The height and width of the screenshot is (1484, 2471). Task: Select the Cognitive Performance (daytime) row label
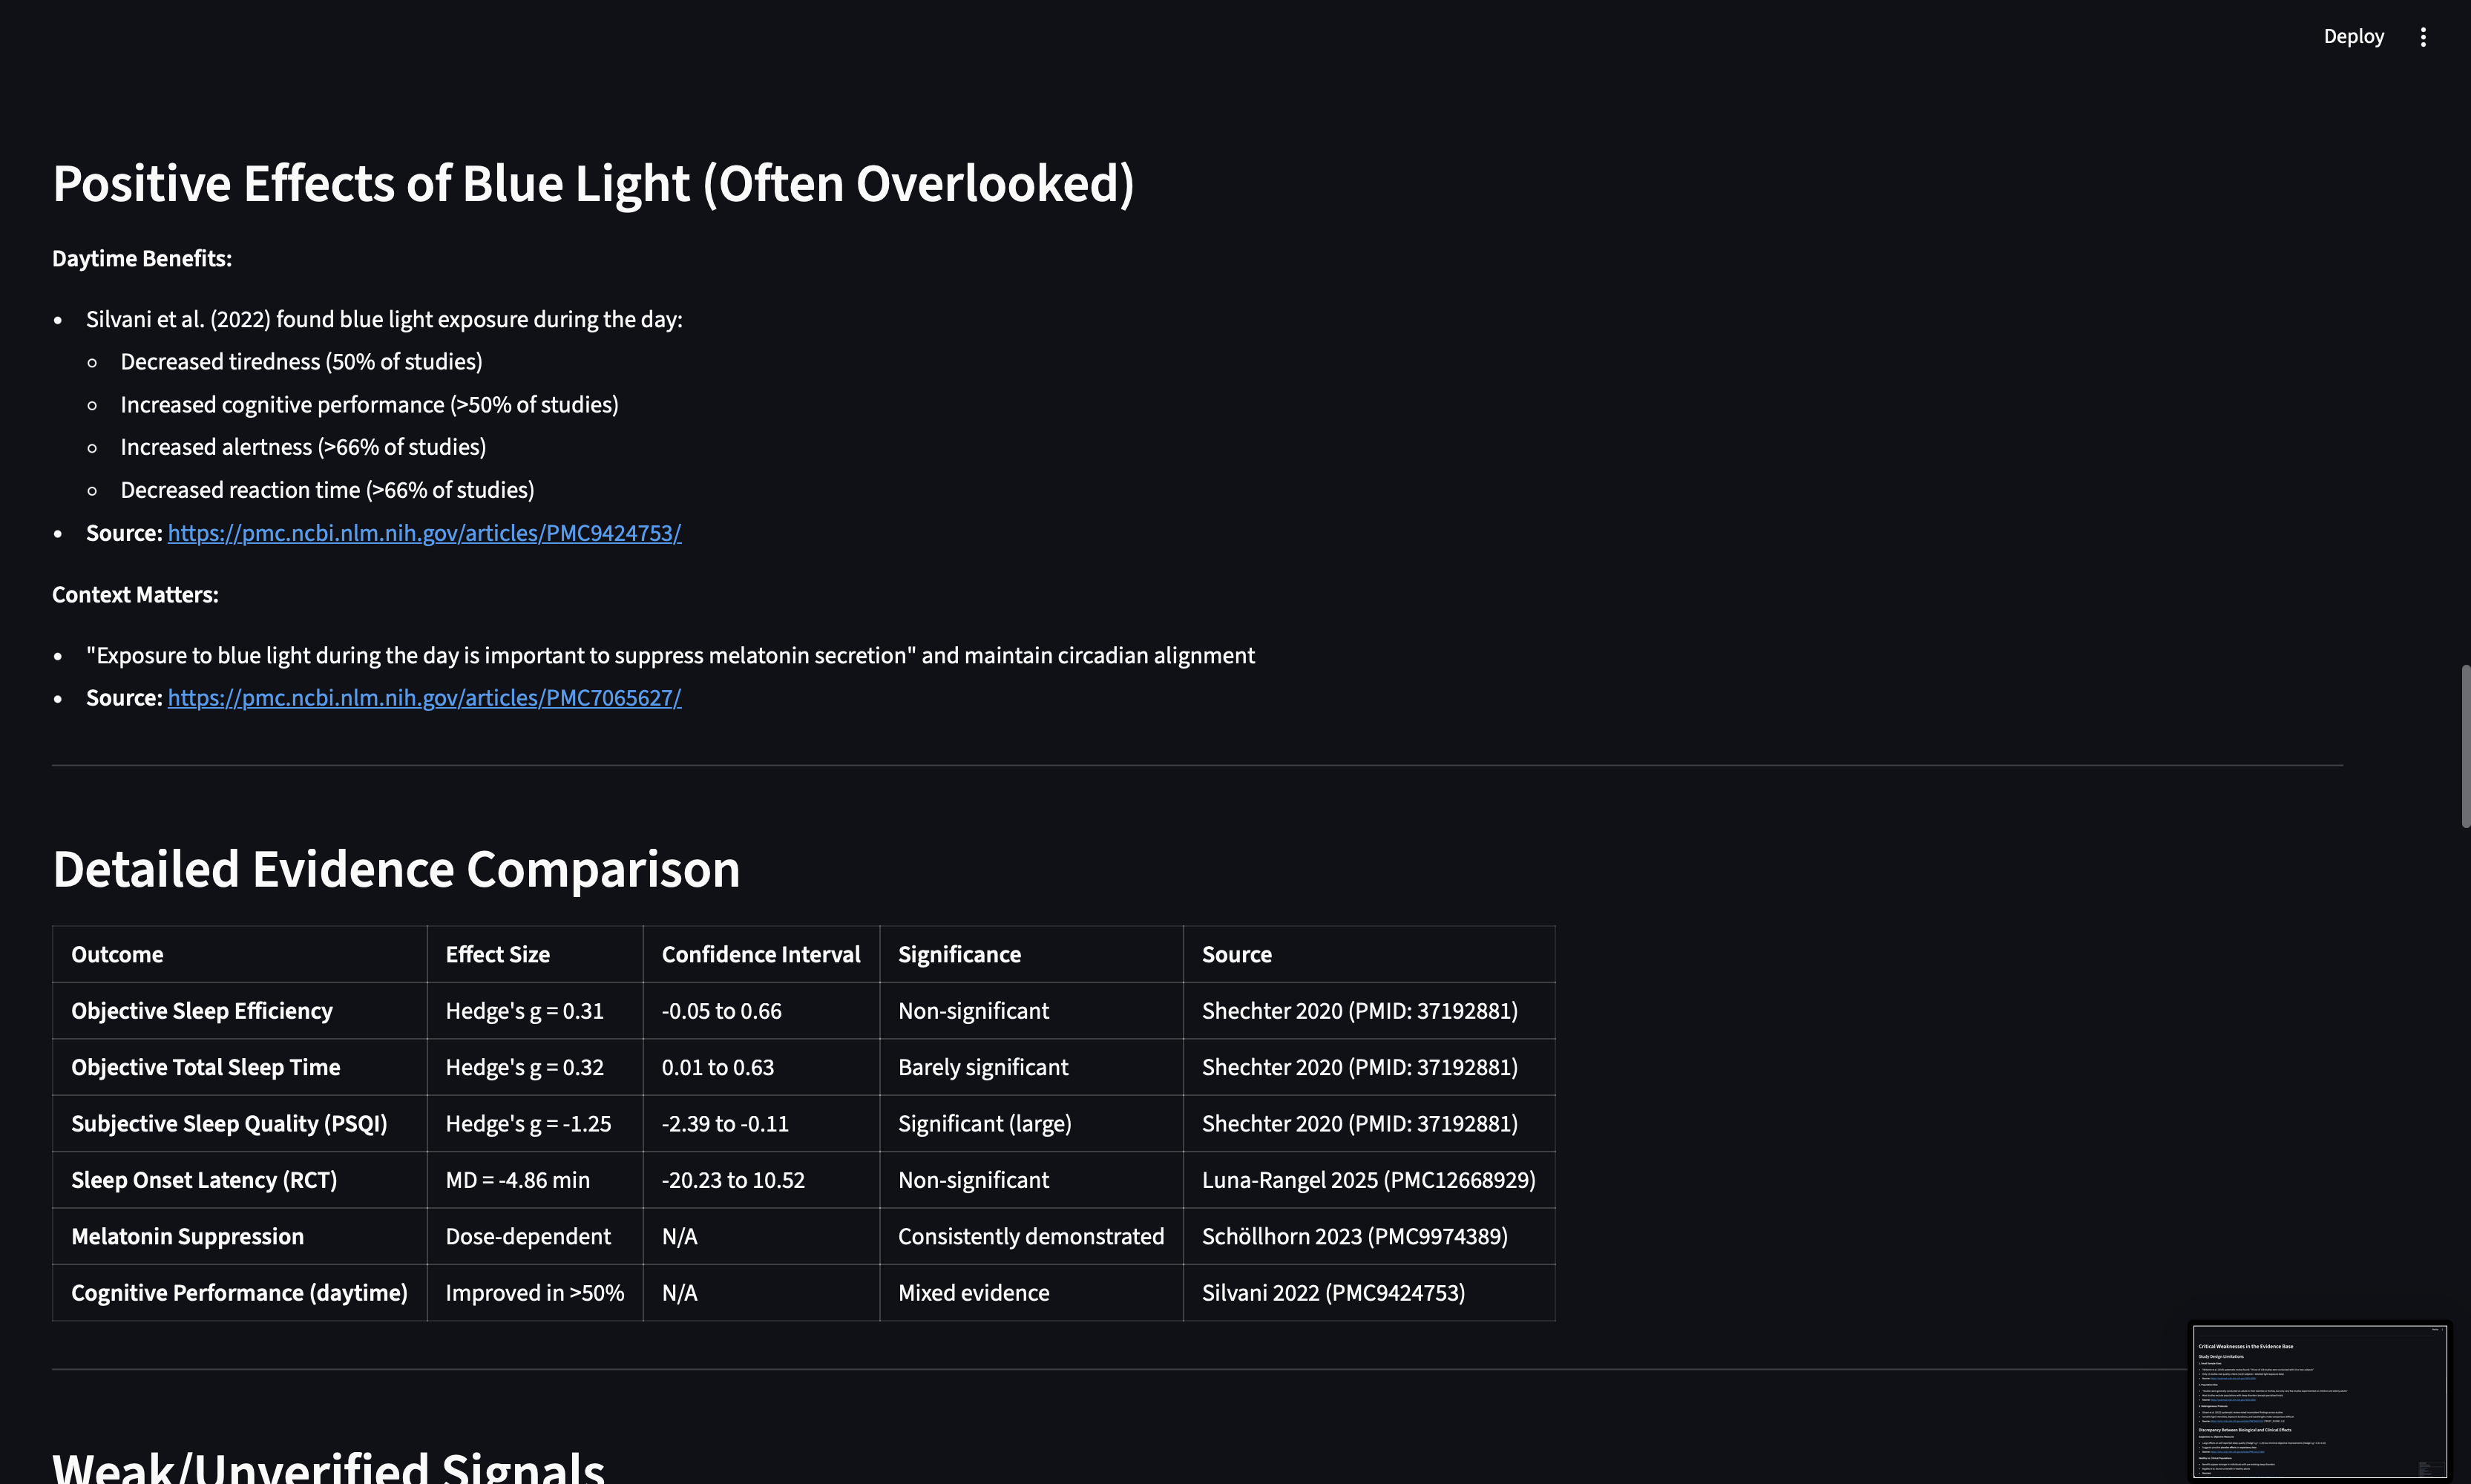(x=239, y=1293)
